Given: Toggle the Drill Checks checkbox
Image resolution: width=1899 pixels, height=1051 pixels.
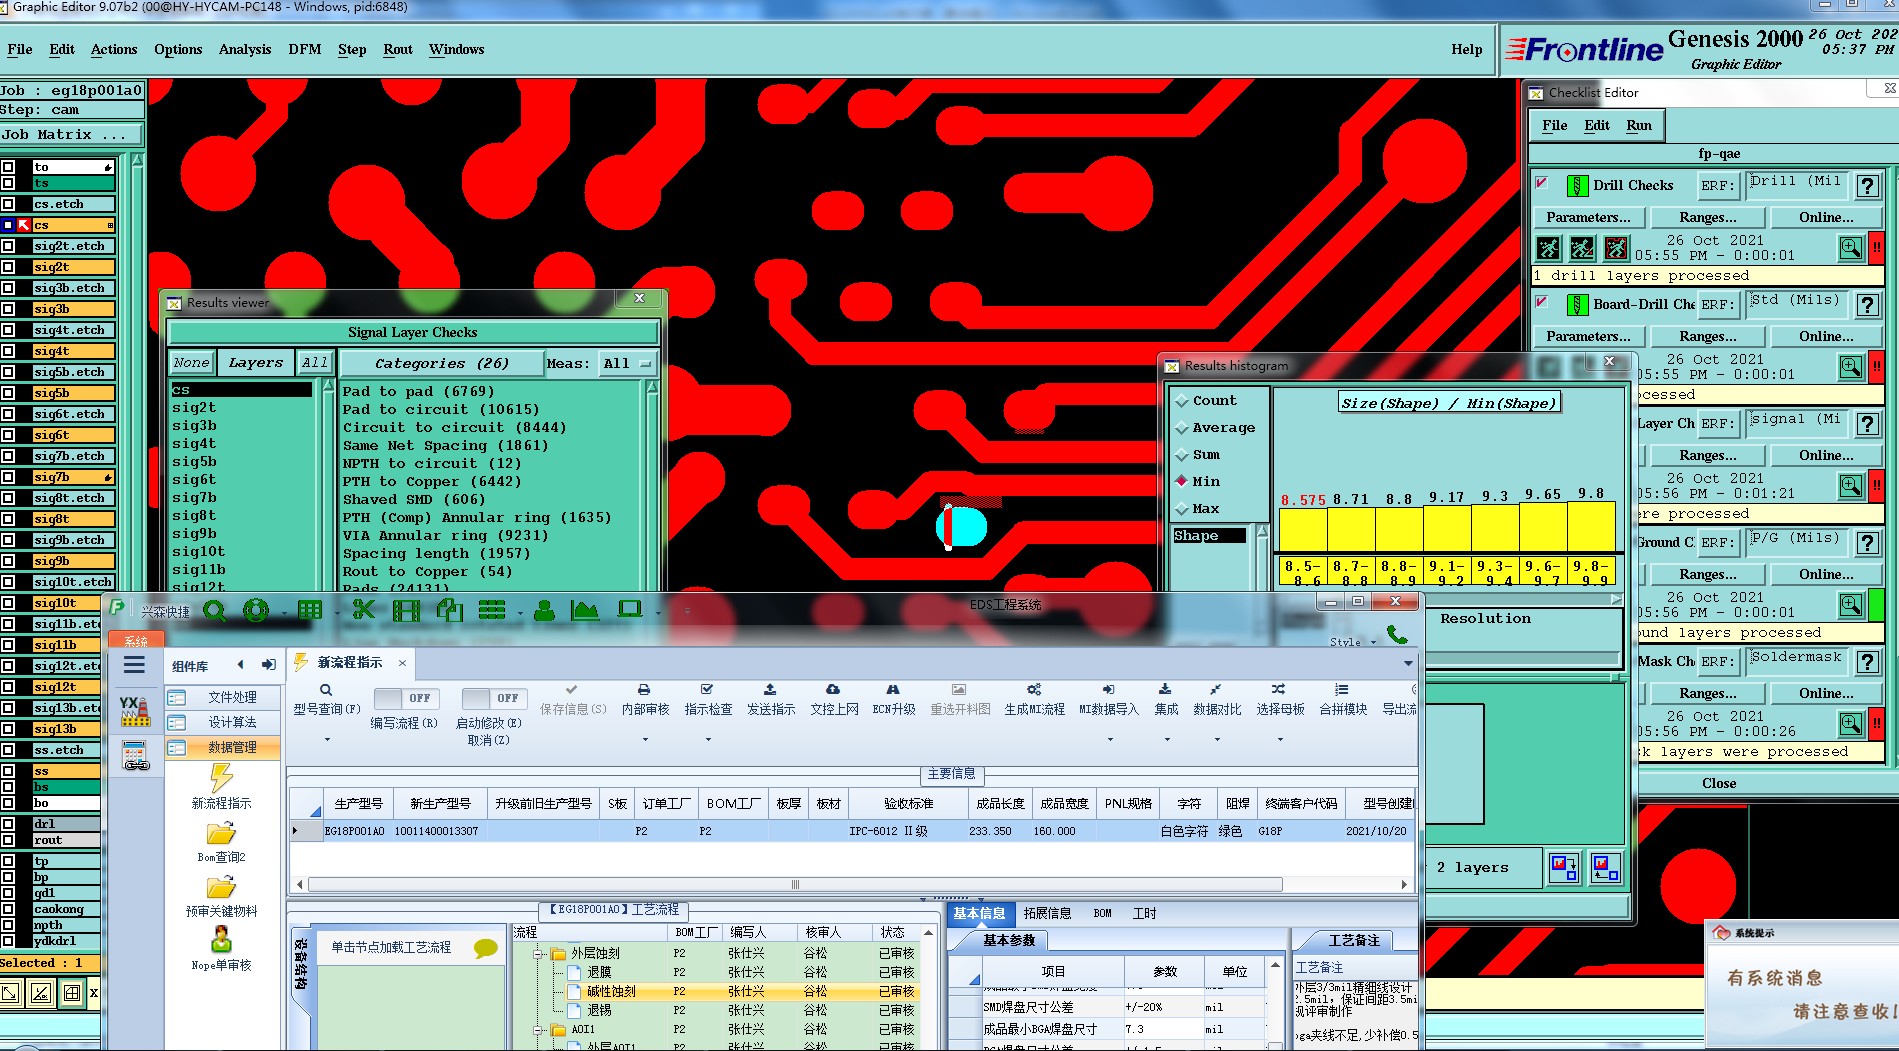Looking at the screenshot, I should 1542,183.
